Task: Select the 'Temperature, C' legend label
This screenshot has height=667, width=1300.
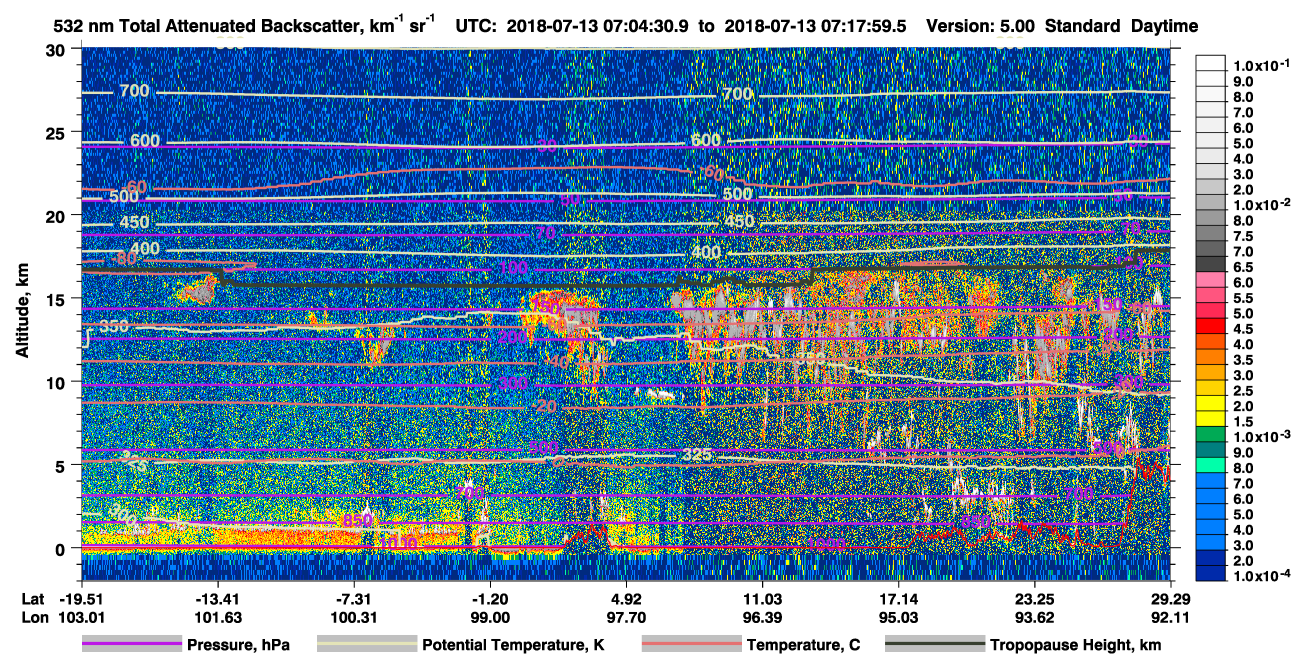Action: pos(803,646)
